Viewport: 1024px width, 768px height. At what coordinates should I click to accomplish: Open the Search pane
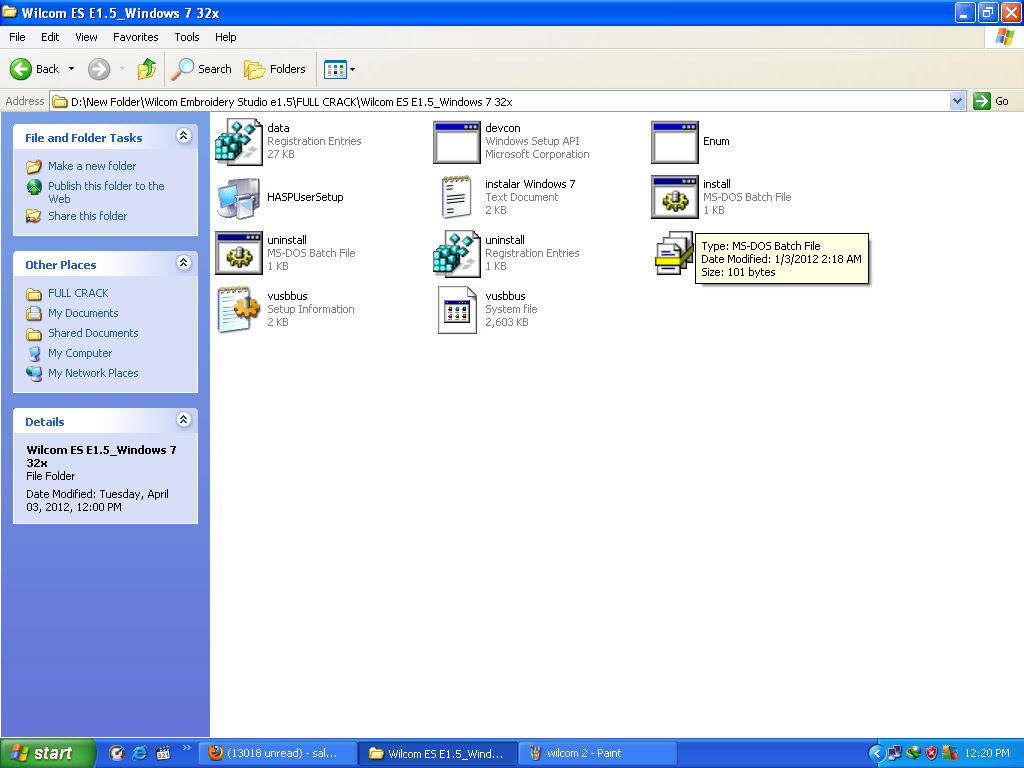click(201, 69)
